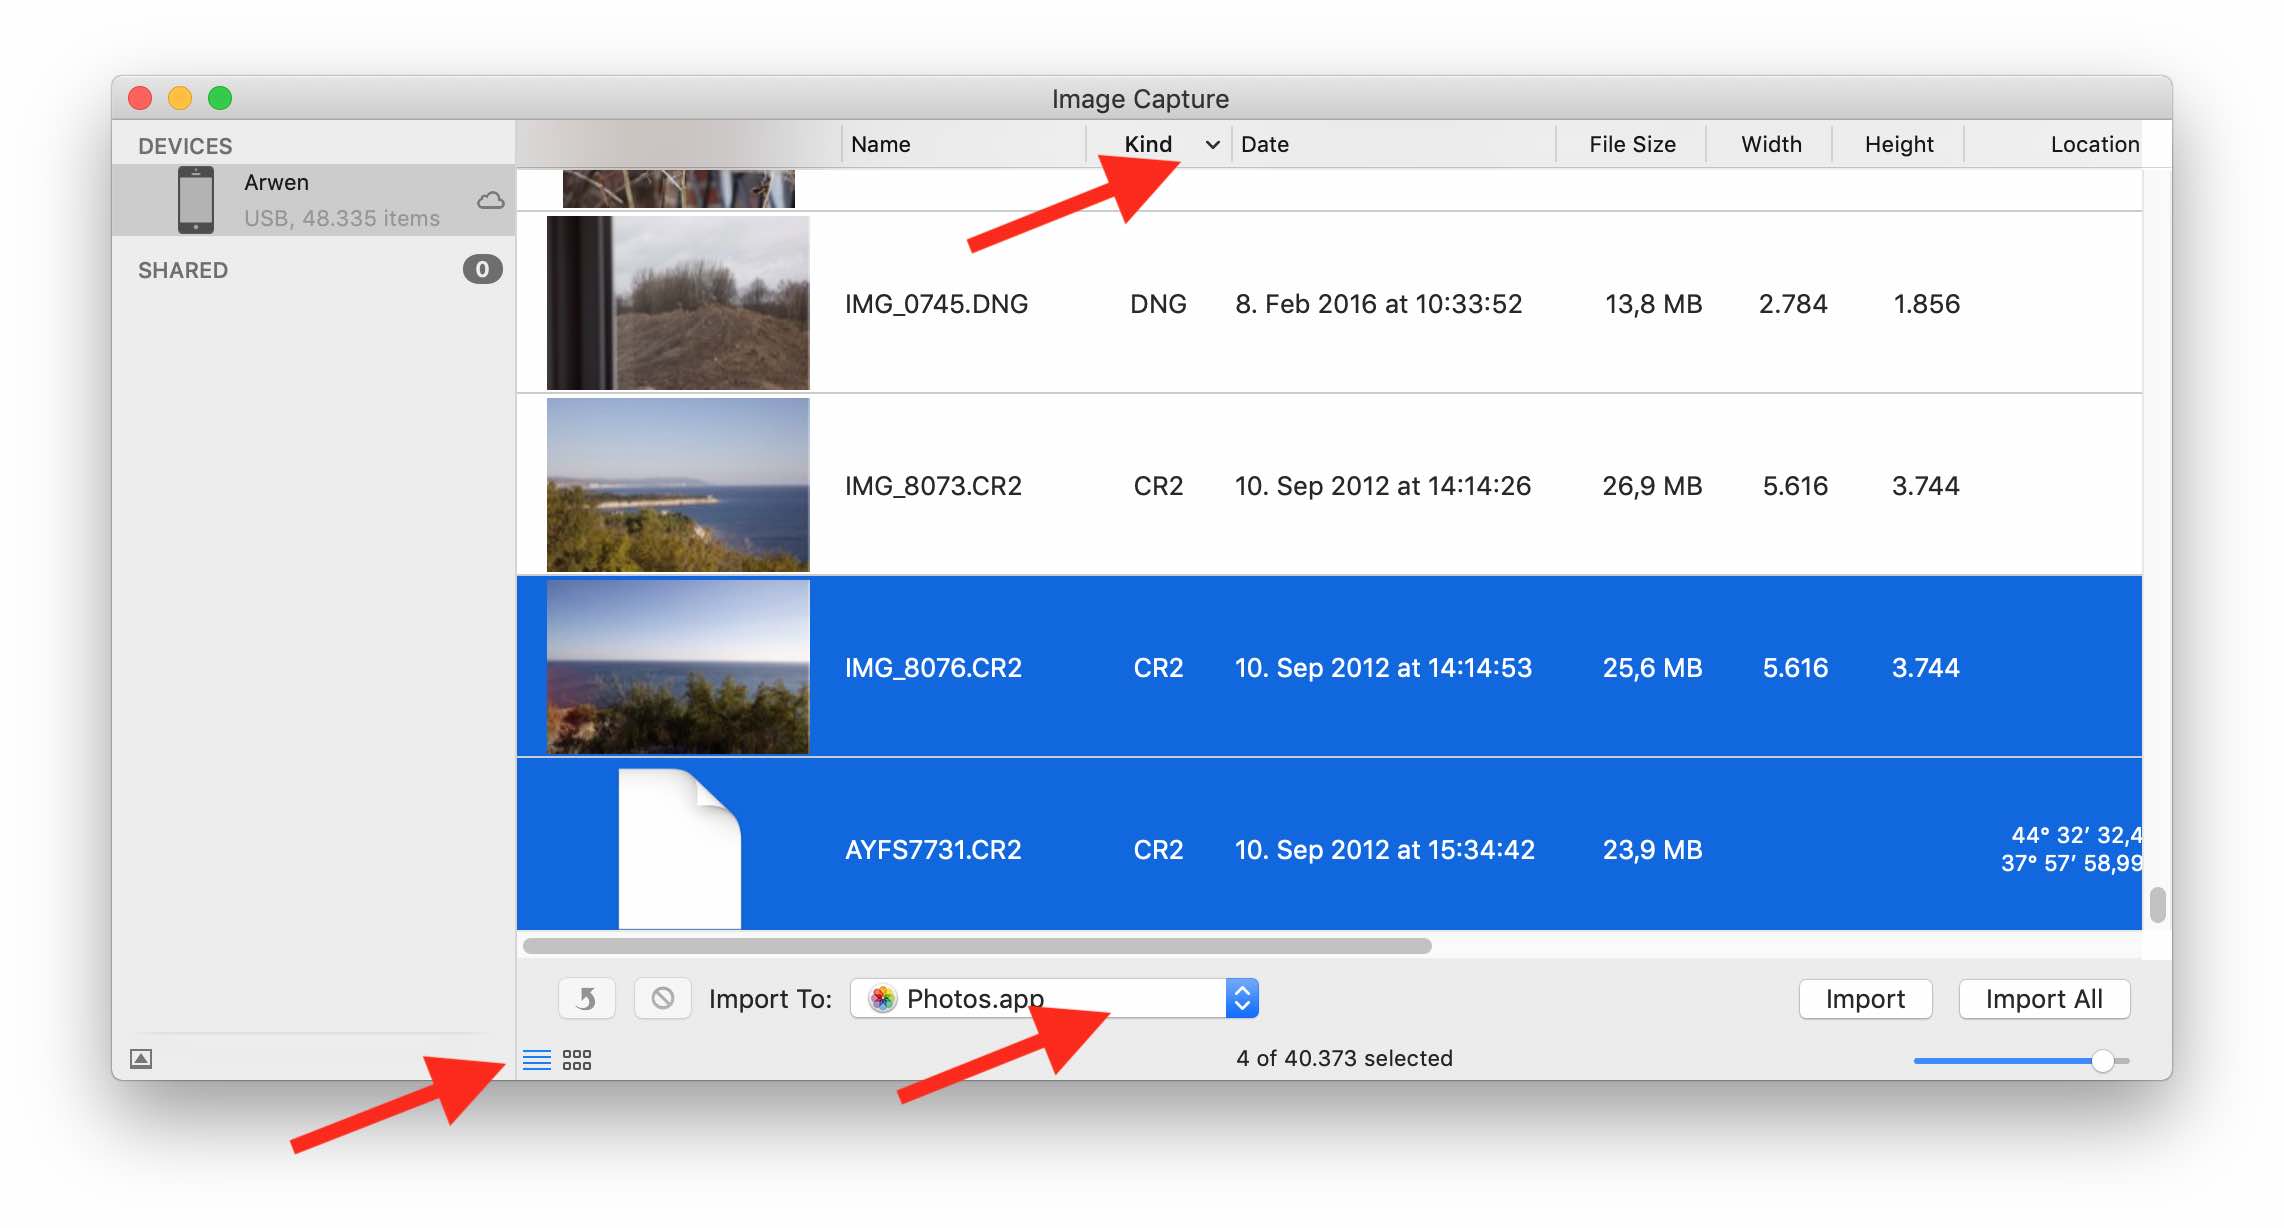Select the Arwen iPhone device icon

pyautogui.click(x=196, y=200)
